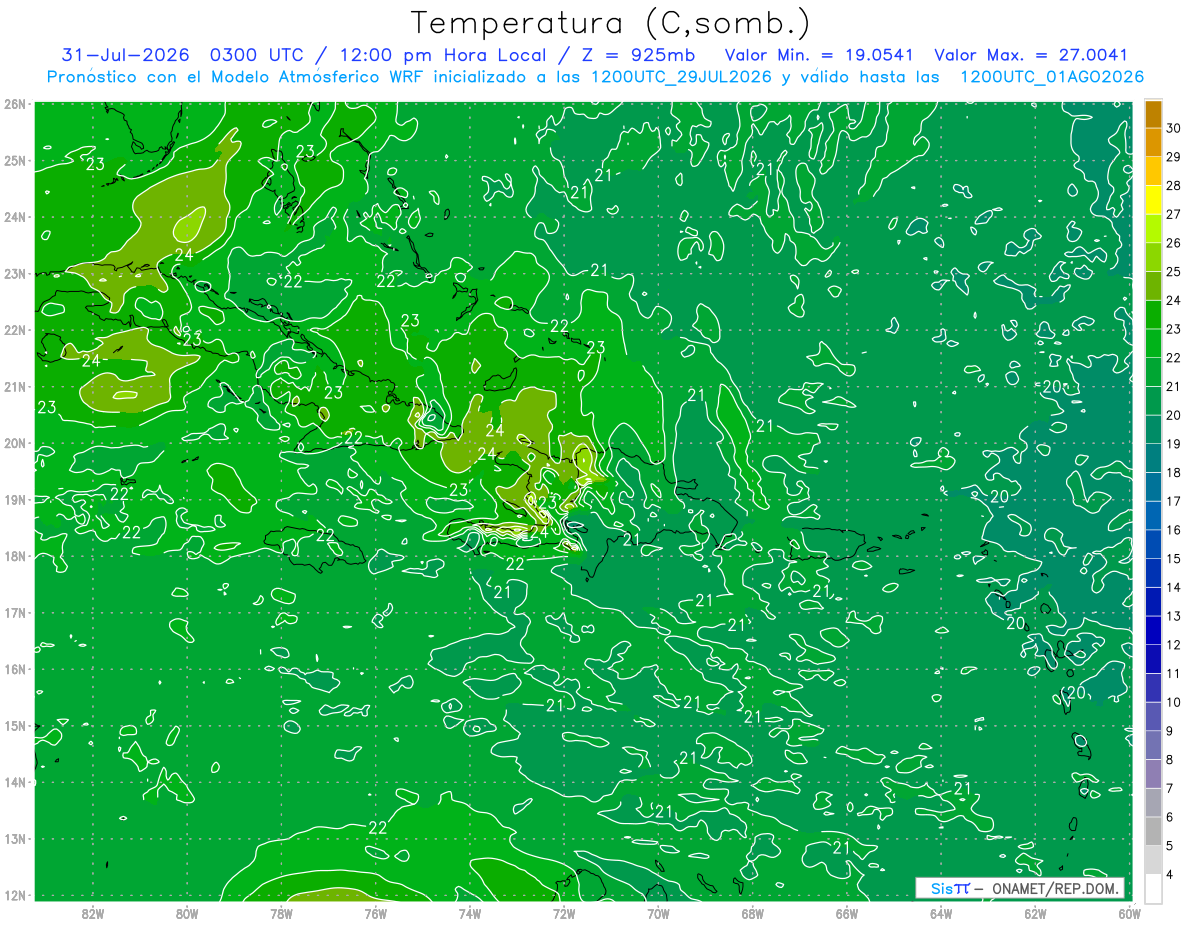
Task: Click the "0300 UTC" time label
Action: pos(258,55)
